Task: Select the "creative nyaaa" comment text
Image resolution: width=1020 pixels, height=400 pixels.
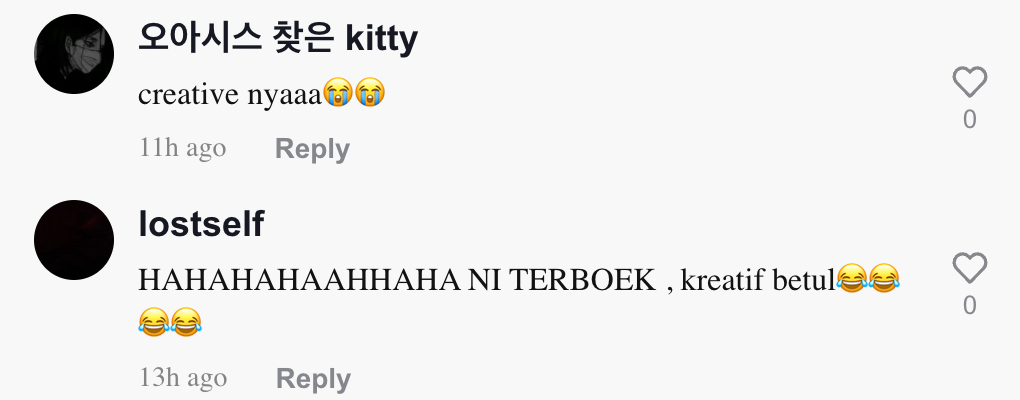Action: click(230, 95)
